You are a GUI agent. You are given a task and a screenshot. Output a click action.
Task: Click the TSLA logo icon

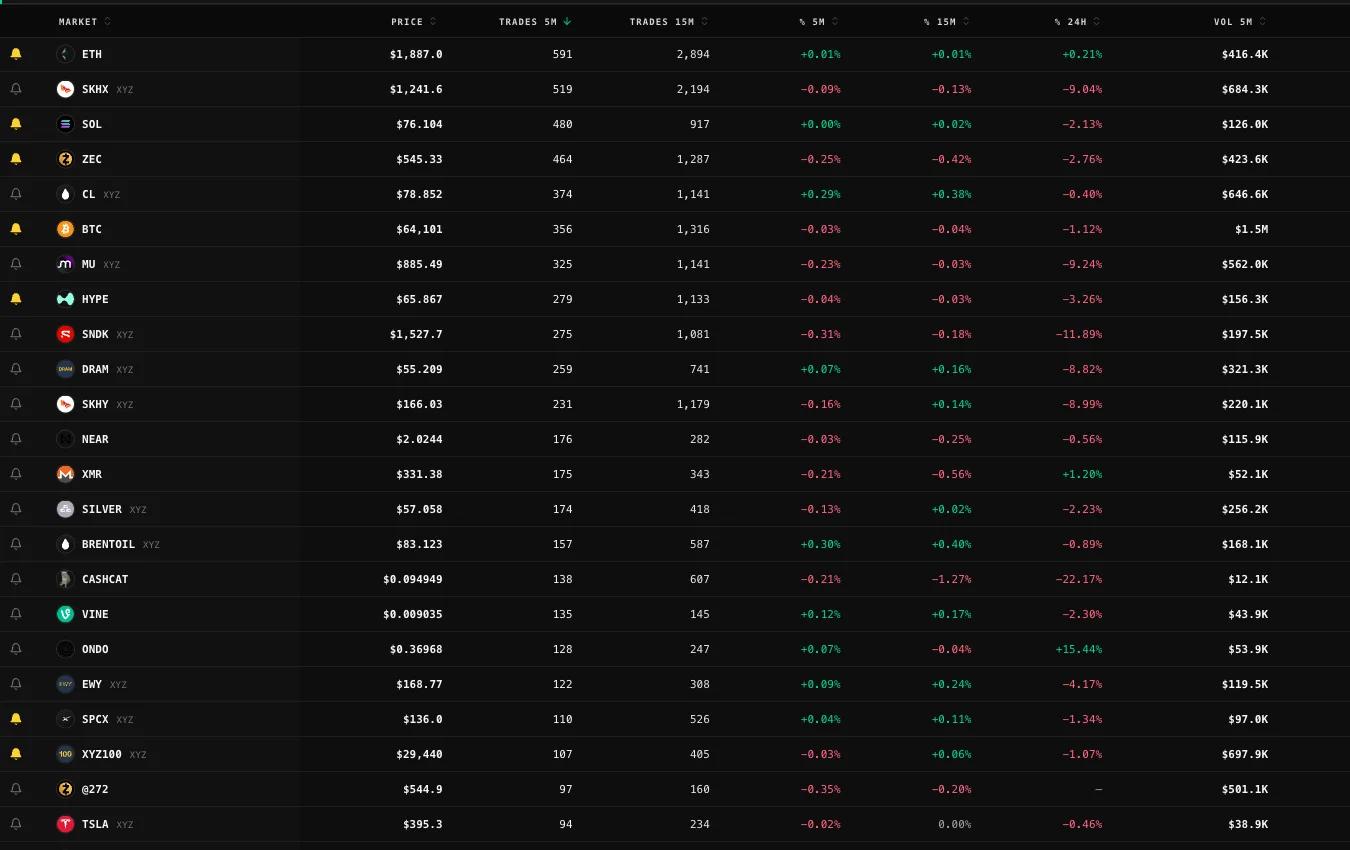tap(65, 824)
